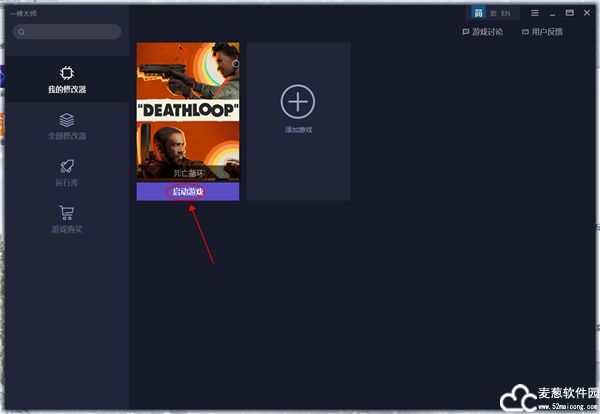This screenshot has height=414, width=600.
Task: Click into the search input field
Action: coord(72,32)
